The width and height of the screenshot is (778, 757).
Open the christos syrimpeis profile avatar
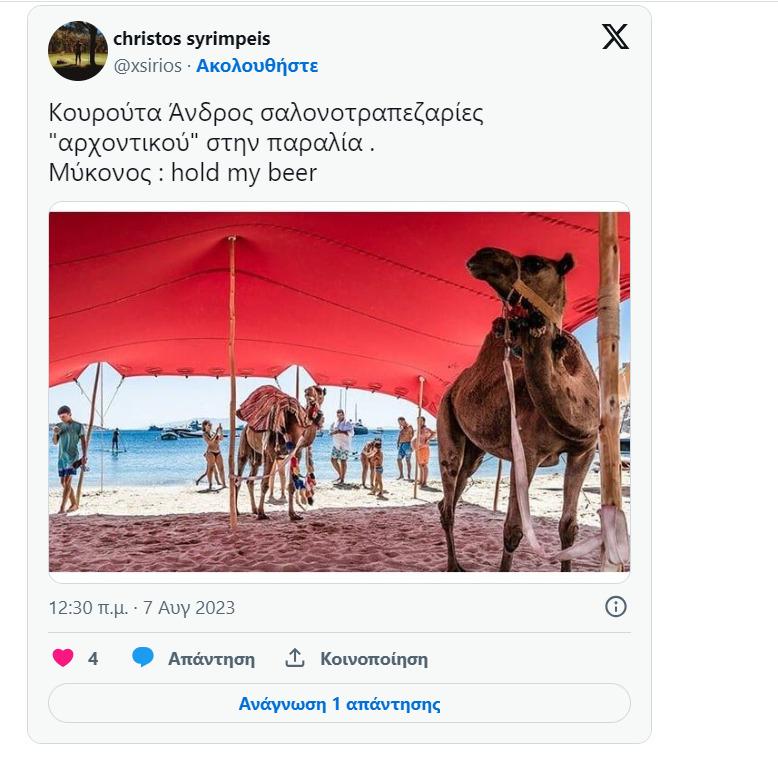(x=78, y=51)
